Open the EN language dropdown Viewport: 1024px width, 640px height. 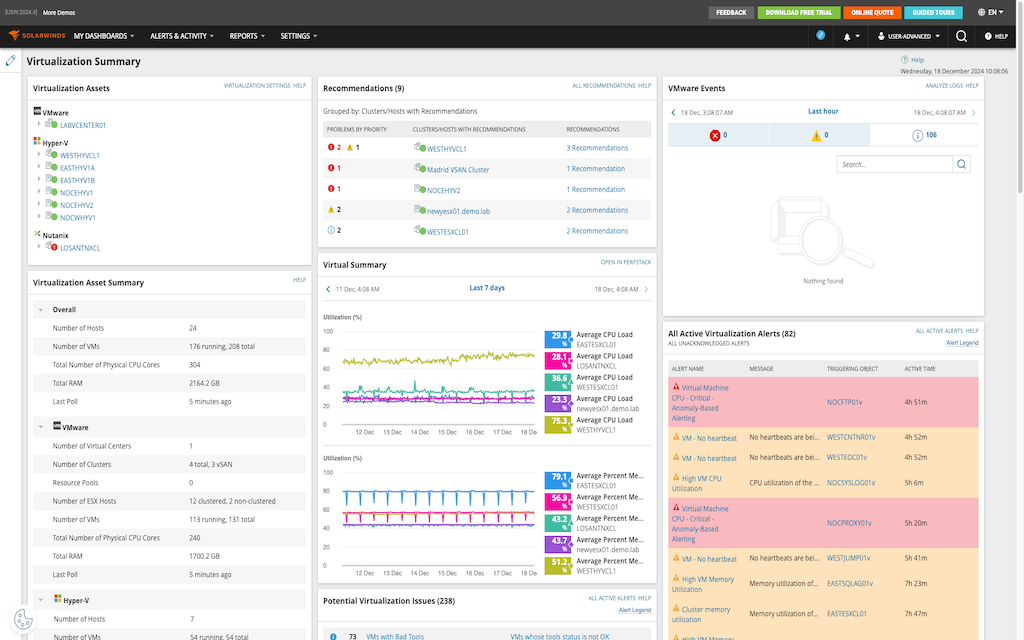pos(990,12)
